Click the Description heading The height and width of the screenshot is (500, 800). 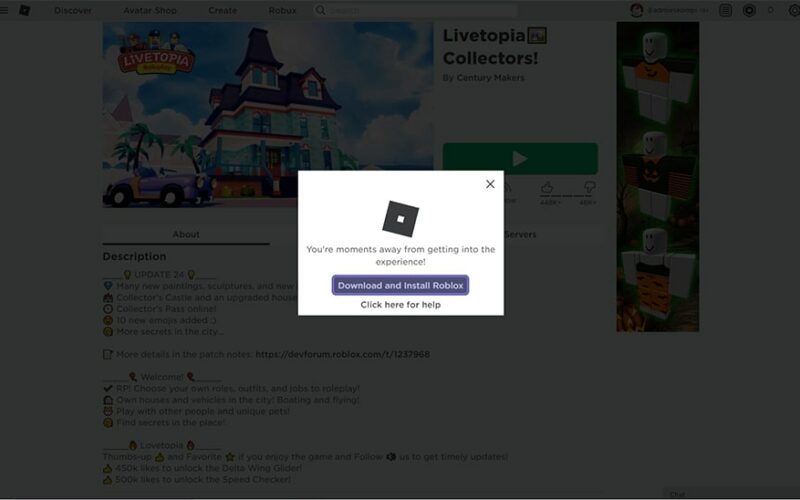[134, 257]
